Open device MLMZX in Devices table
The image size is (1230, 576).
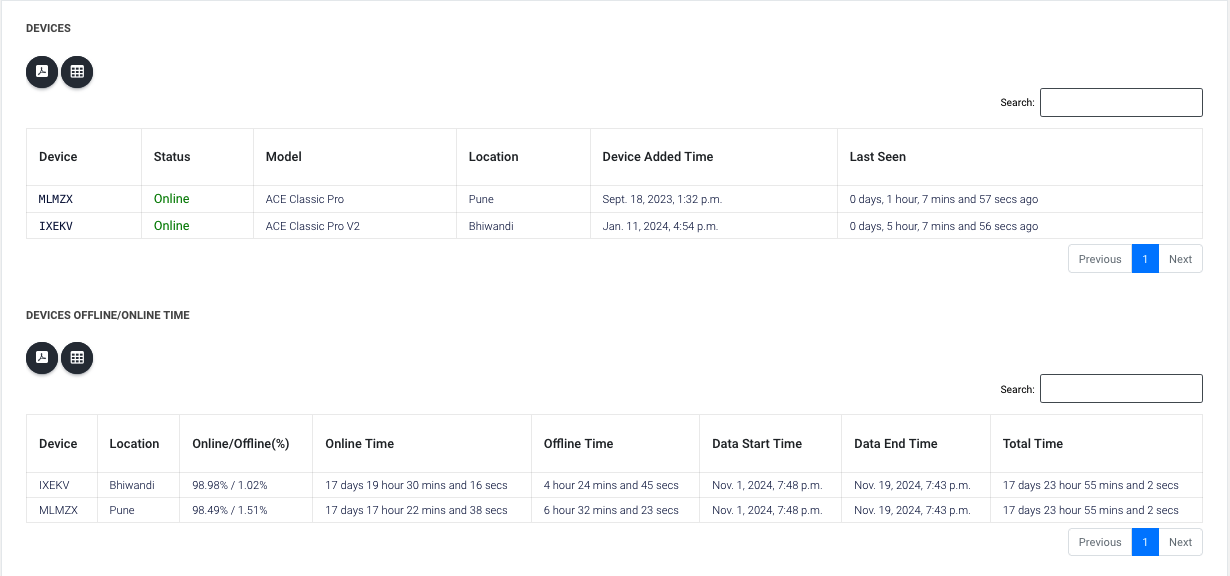(56, 199)
